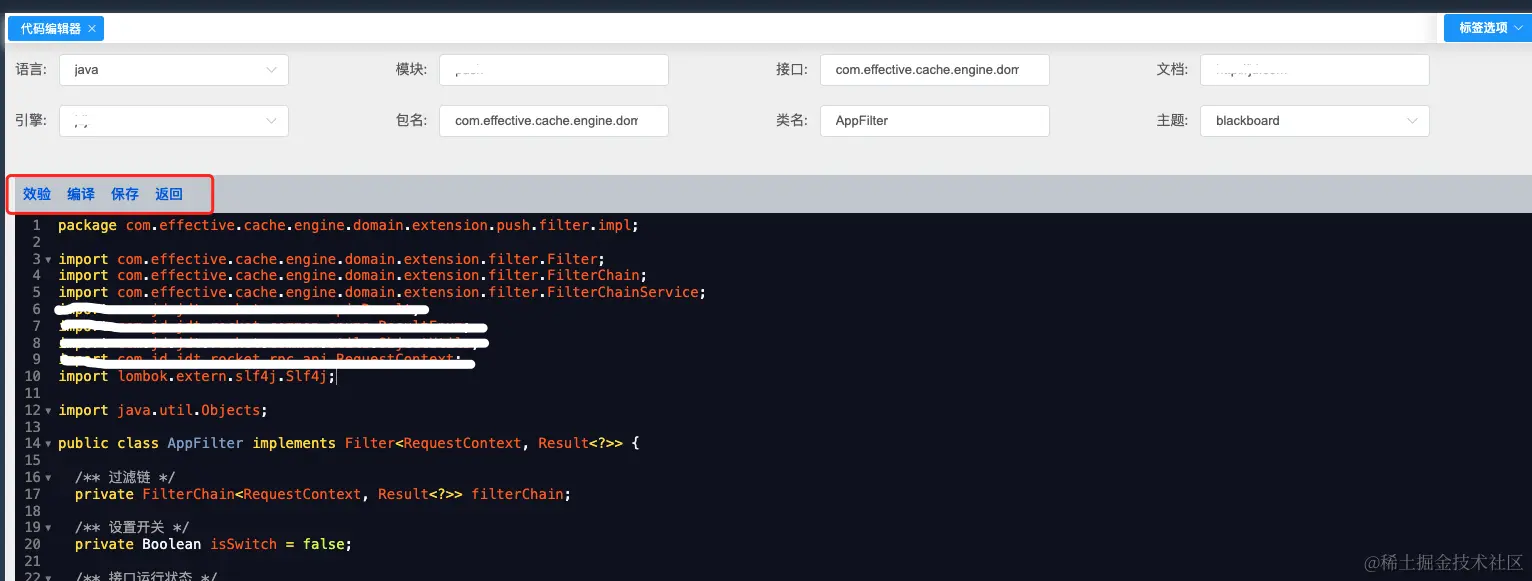Click line number 10 in the gutter
Viewport: 1532px width, 581px height.
point(33,376)
